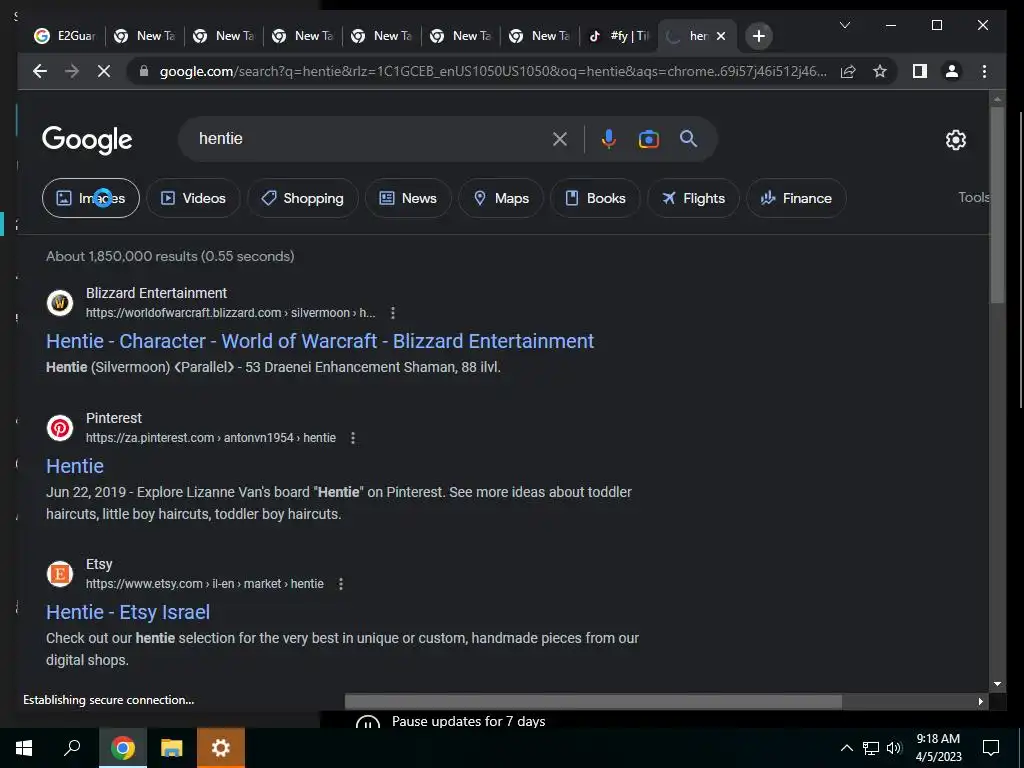Open options for the Pinterest result
The width and height of the screenshot is (1024, 768).
point(353,438)
